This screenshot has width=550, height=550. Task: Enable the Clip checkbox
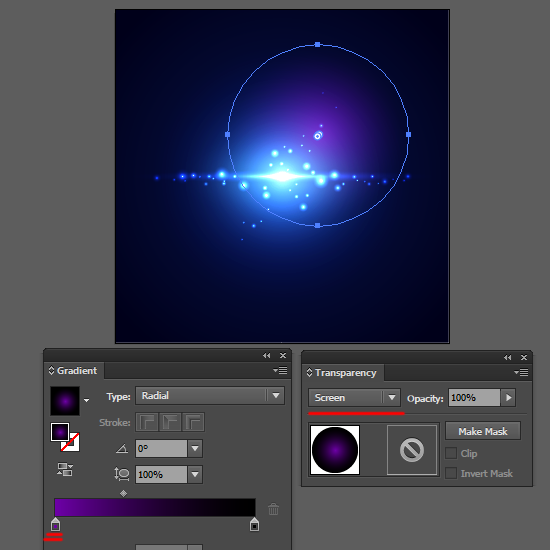tap(451, 453)
